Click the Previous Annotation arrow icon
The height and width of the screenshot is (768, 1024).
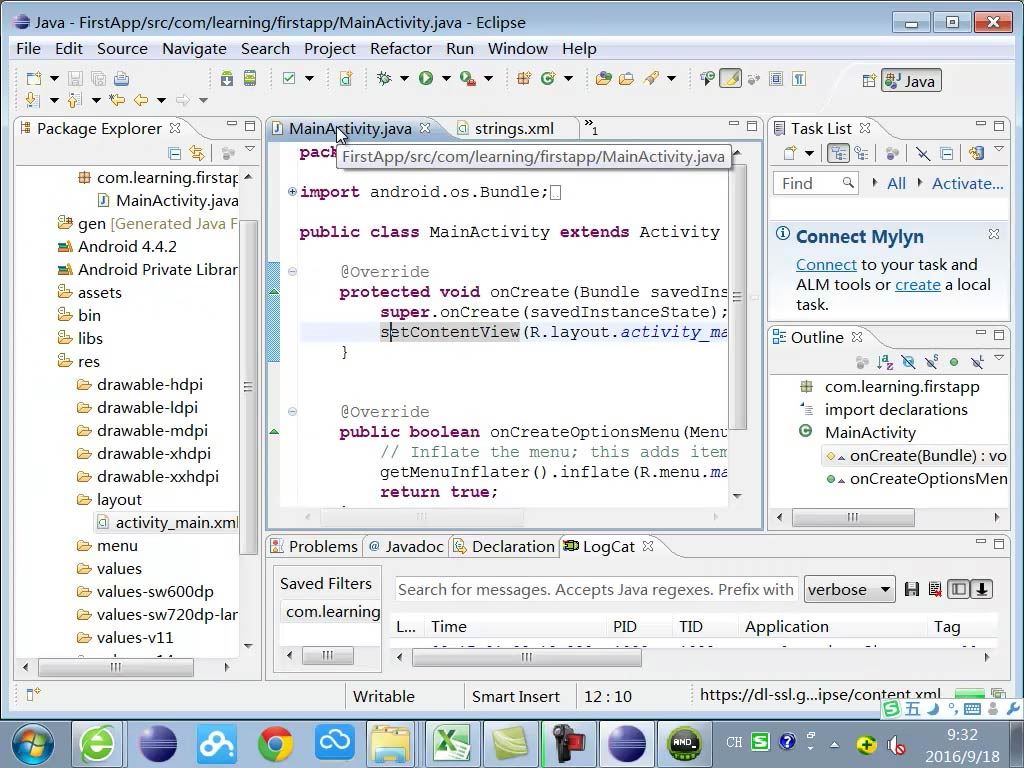pyautogui.click(x=74, y=100)
